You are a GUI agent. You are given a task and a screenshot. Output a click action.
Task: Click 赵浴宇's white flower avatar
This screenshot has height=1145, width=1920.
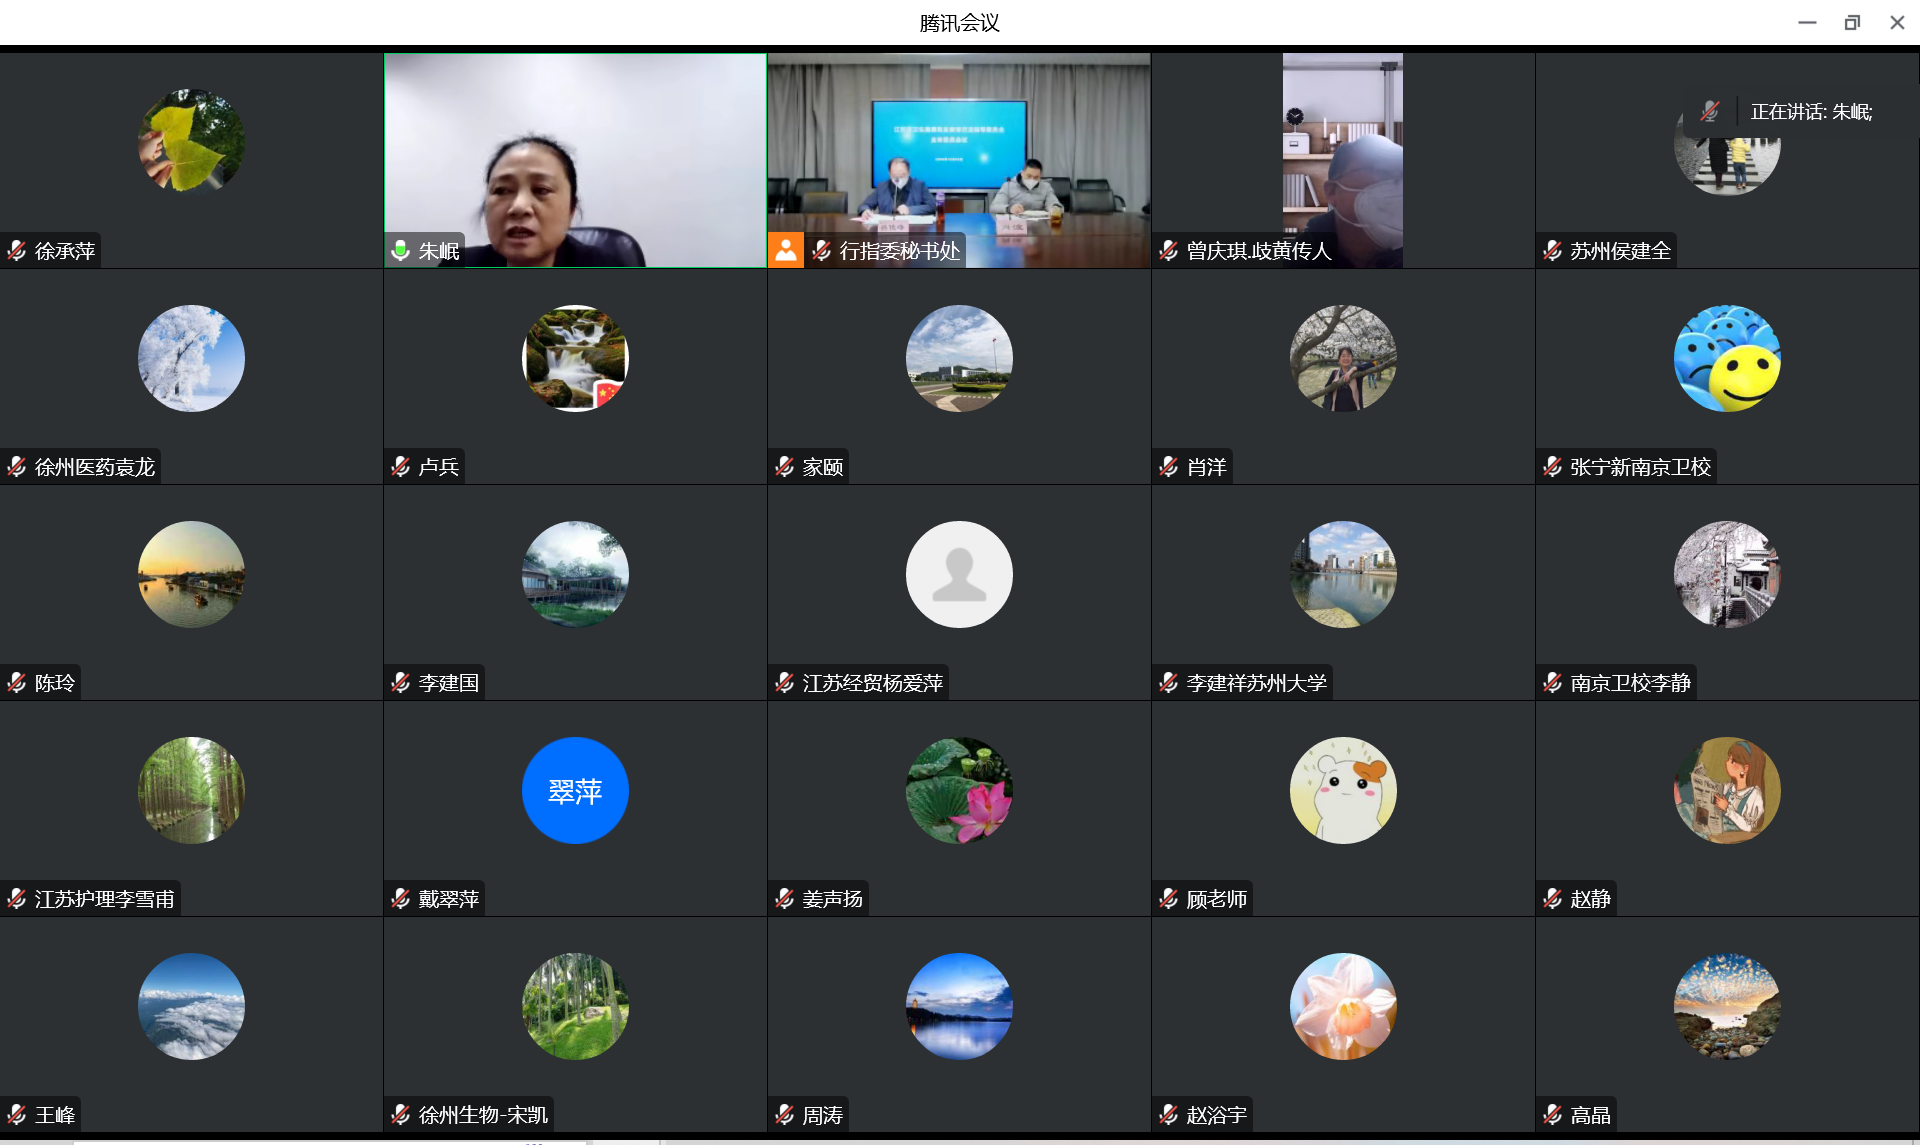(1343, 1006)
